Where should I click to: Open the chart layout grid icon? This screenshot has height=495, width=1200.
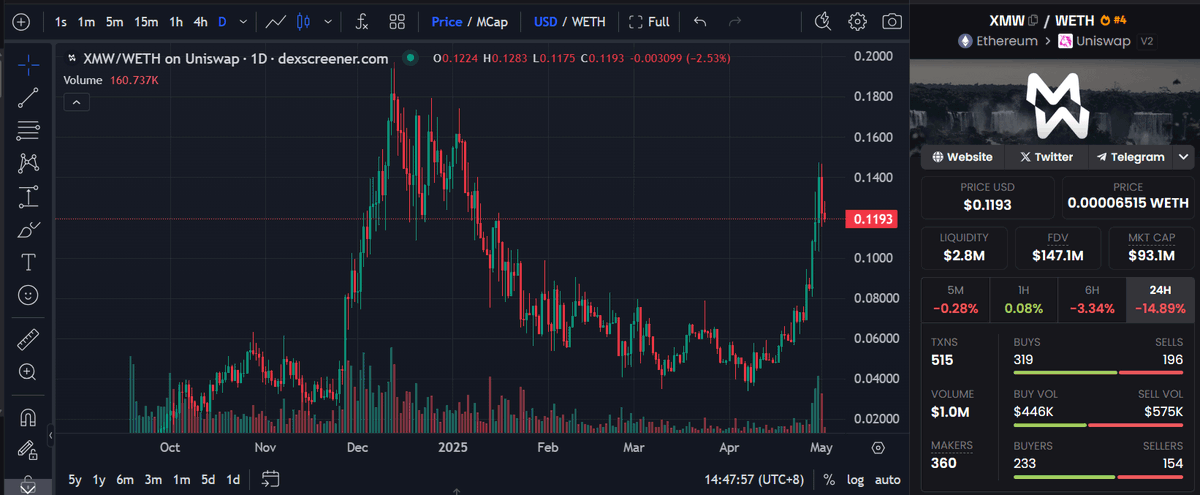coord(397,21)
